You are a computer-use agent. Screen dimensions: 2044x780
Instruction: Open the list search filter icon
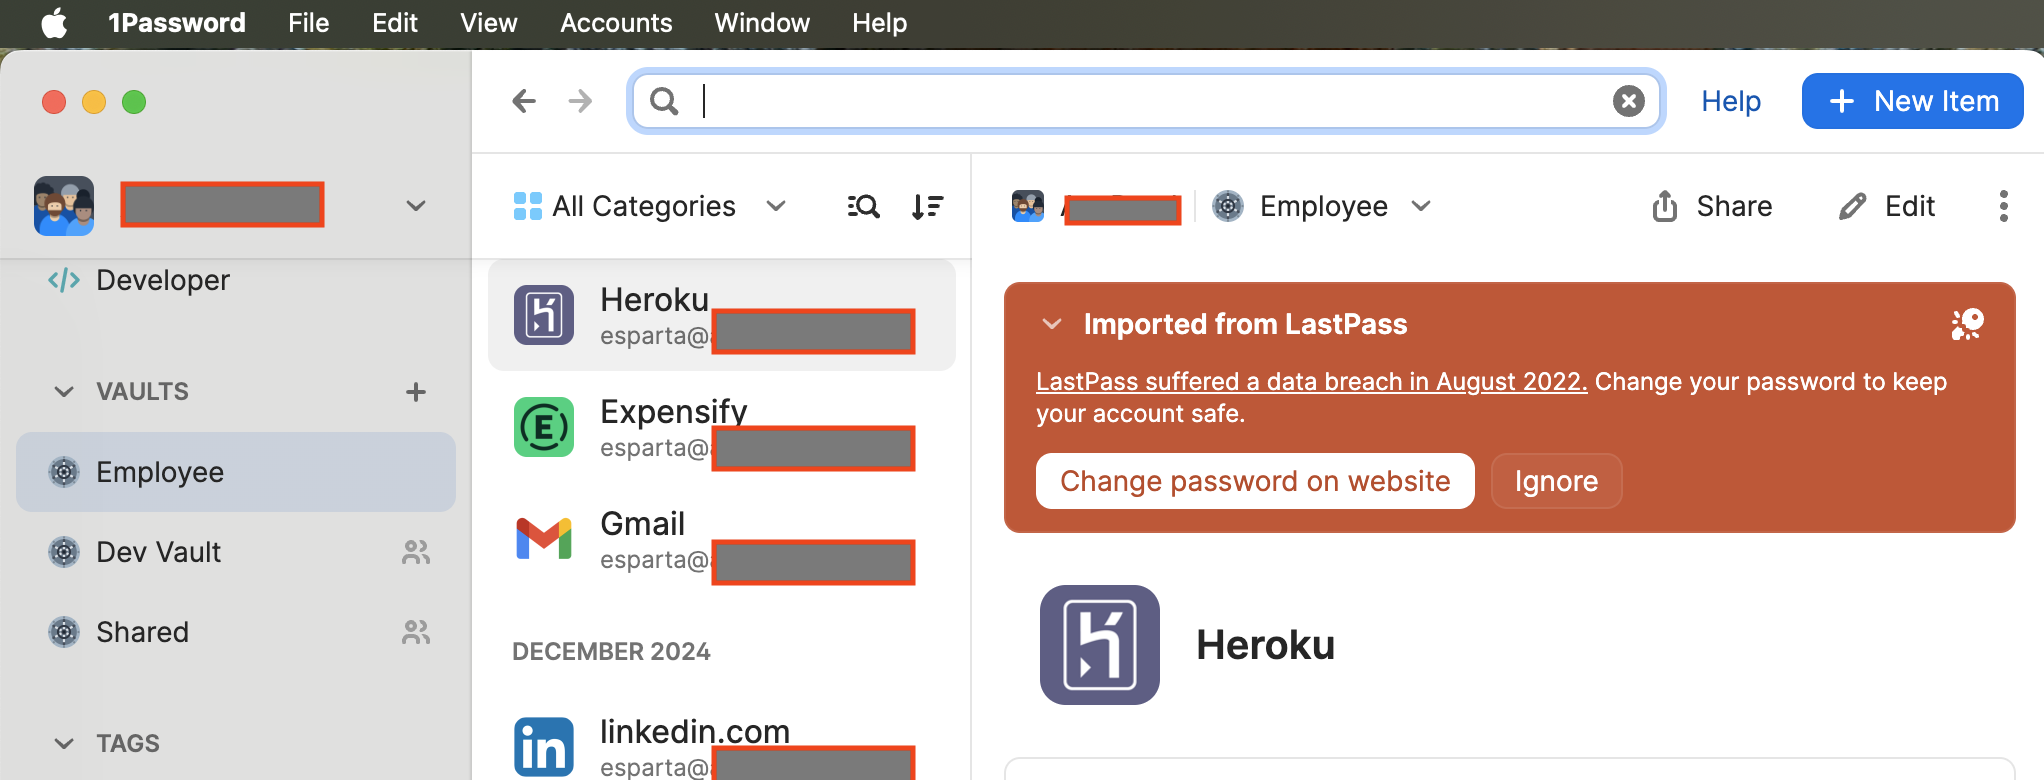coord(863,207)
